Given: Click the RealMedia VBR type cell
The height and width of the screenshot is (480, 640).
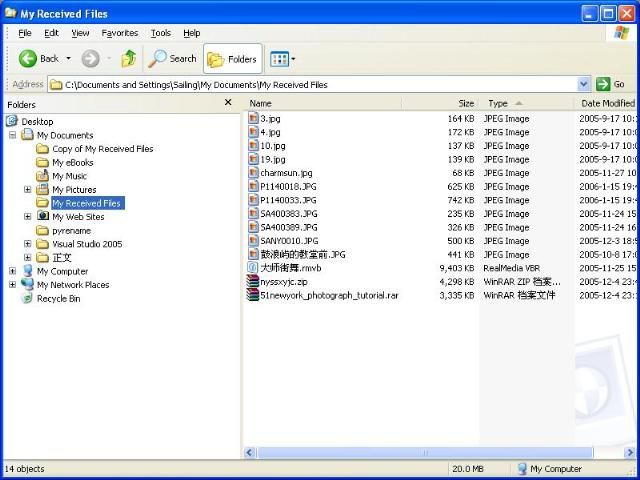Looking at the screenshot, I should pyautogui.click(x=511, y=268).
